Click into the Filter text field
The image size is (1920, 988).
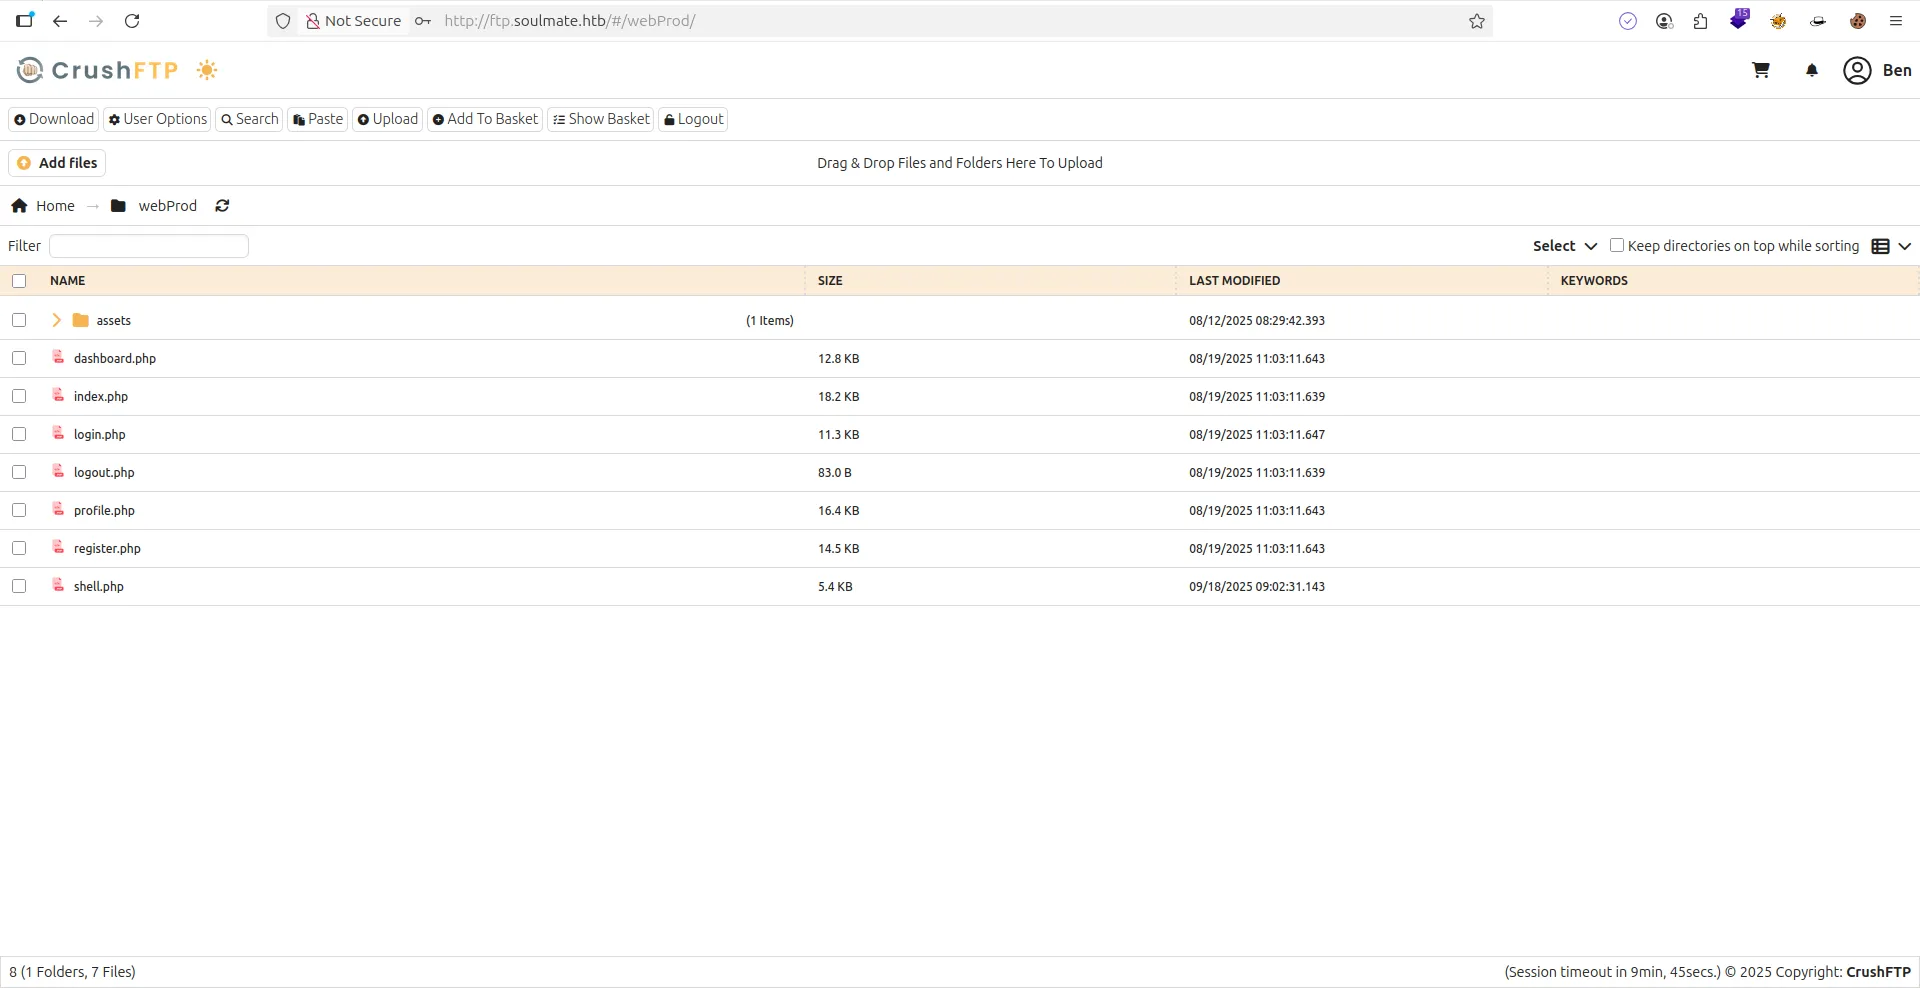point(149,246)
